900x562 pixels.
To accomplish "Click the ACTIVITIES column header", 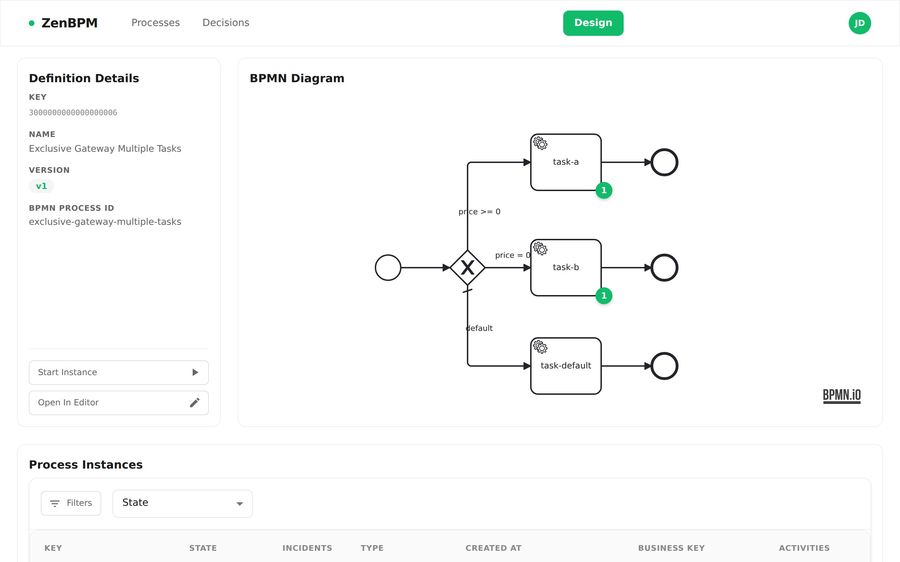I will click(804, 548).
